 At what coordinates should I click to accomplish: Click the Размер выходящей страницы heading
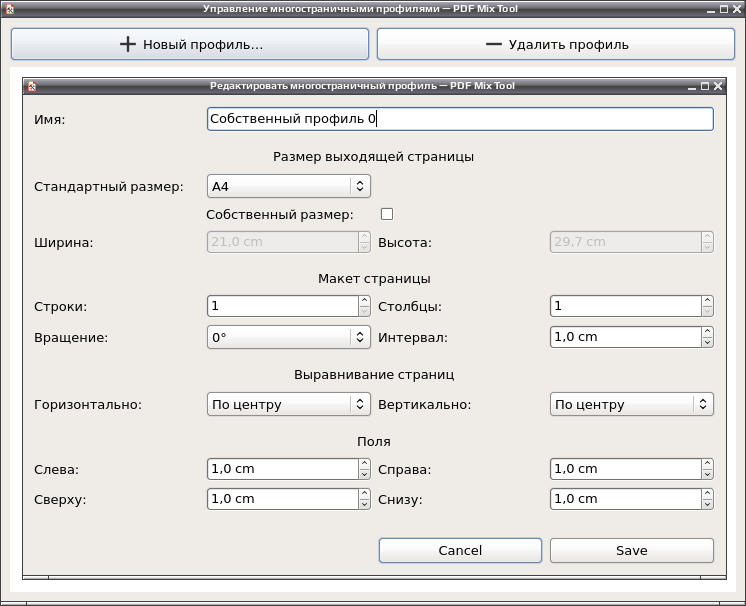click(x=373, y=156)
